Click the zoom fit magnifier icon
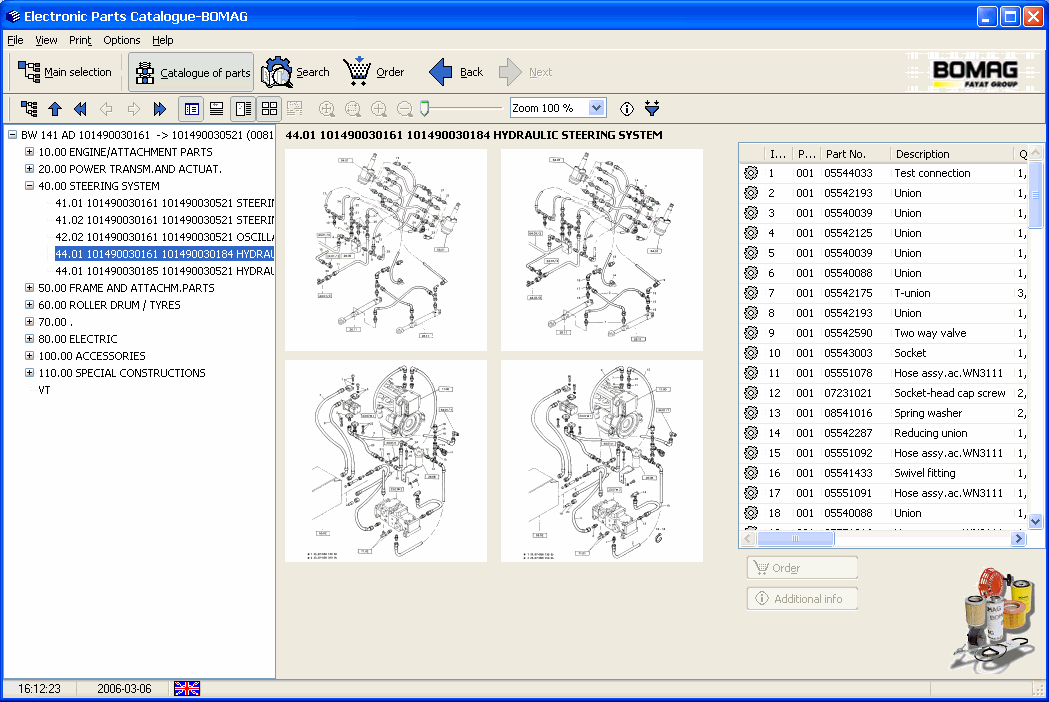The height and width of the screenshot is (702, 1049). coord(326,108)
